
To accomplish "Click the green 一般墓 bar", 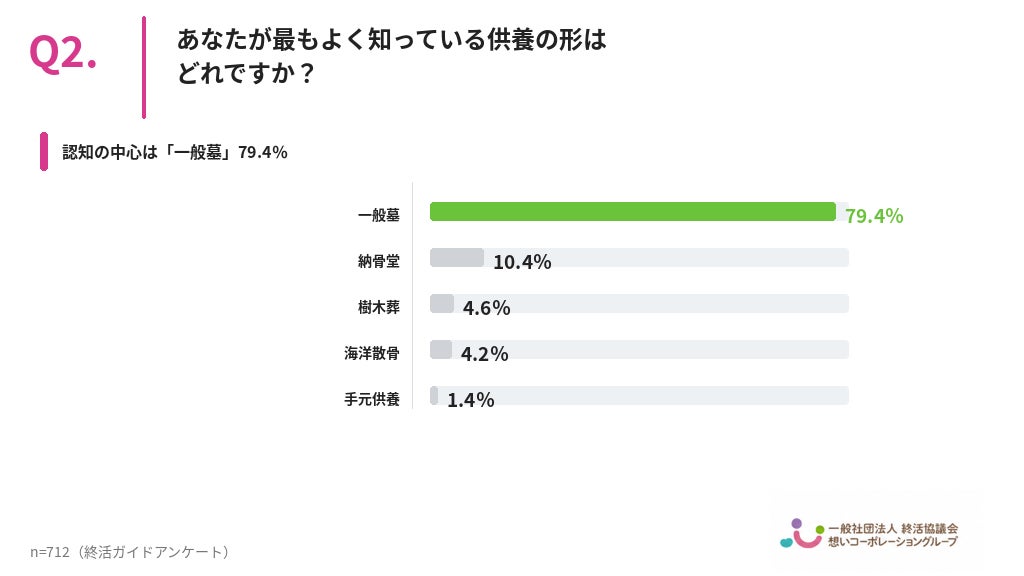I will [632, 212].
